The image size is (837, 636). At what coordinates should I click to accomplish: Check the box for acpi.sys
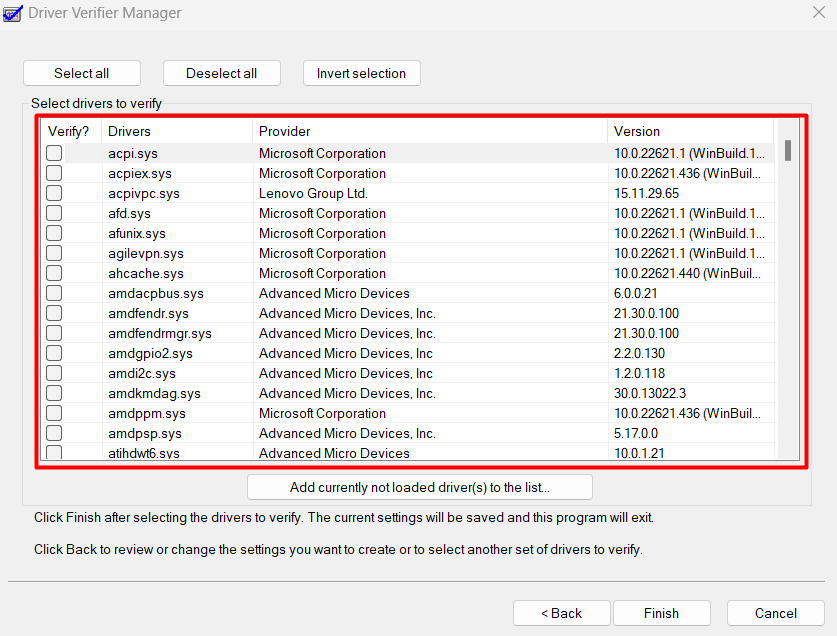click(x=54, y=153)
